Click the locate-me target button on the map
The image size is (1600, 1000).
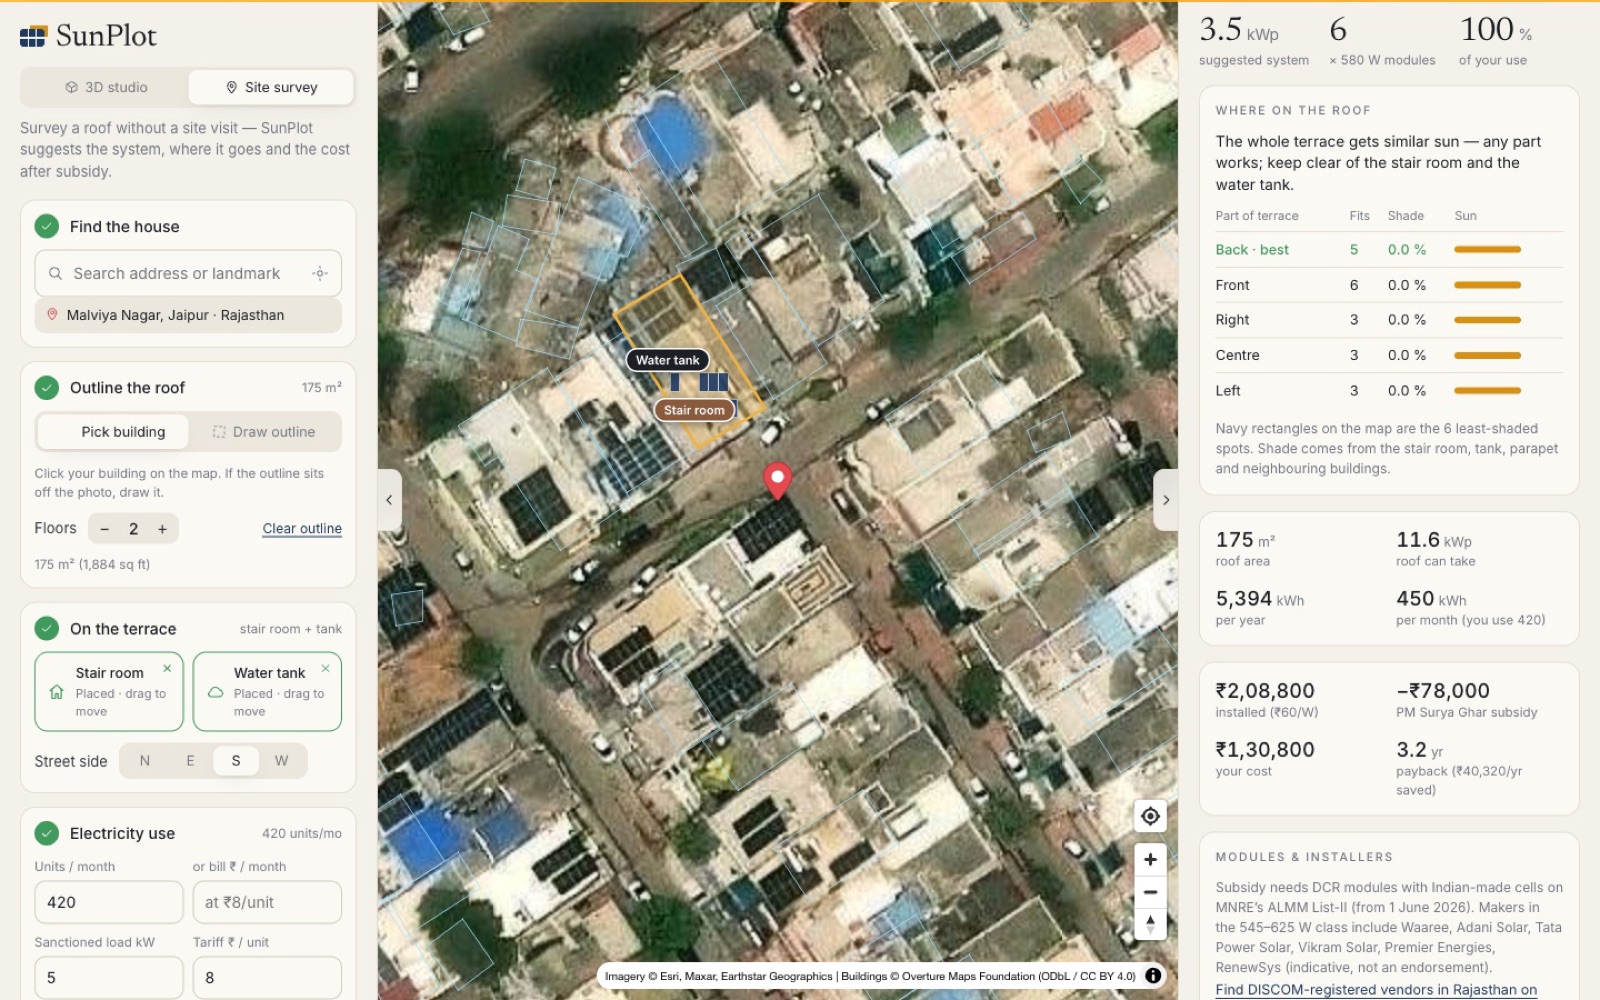pos(1150,816)
